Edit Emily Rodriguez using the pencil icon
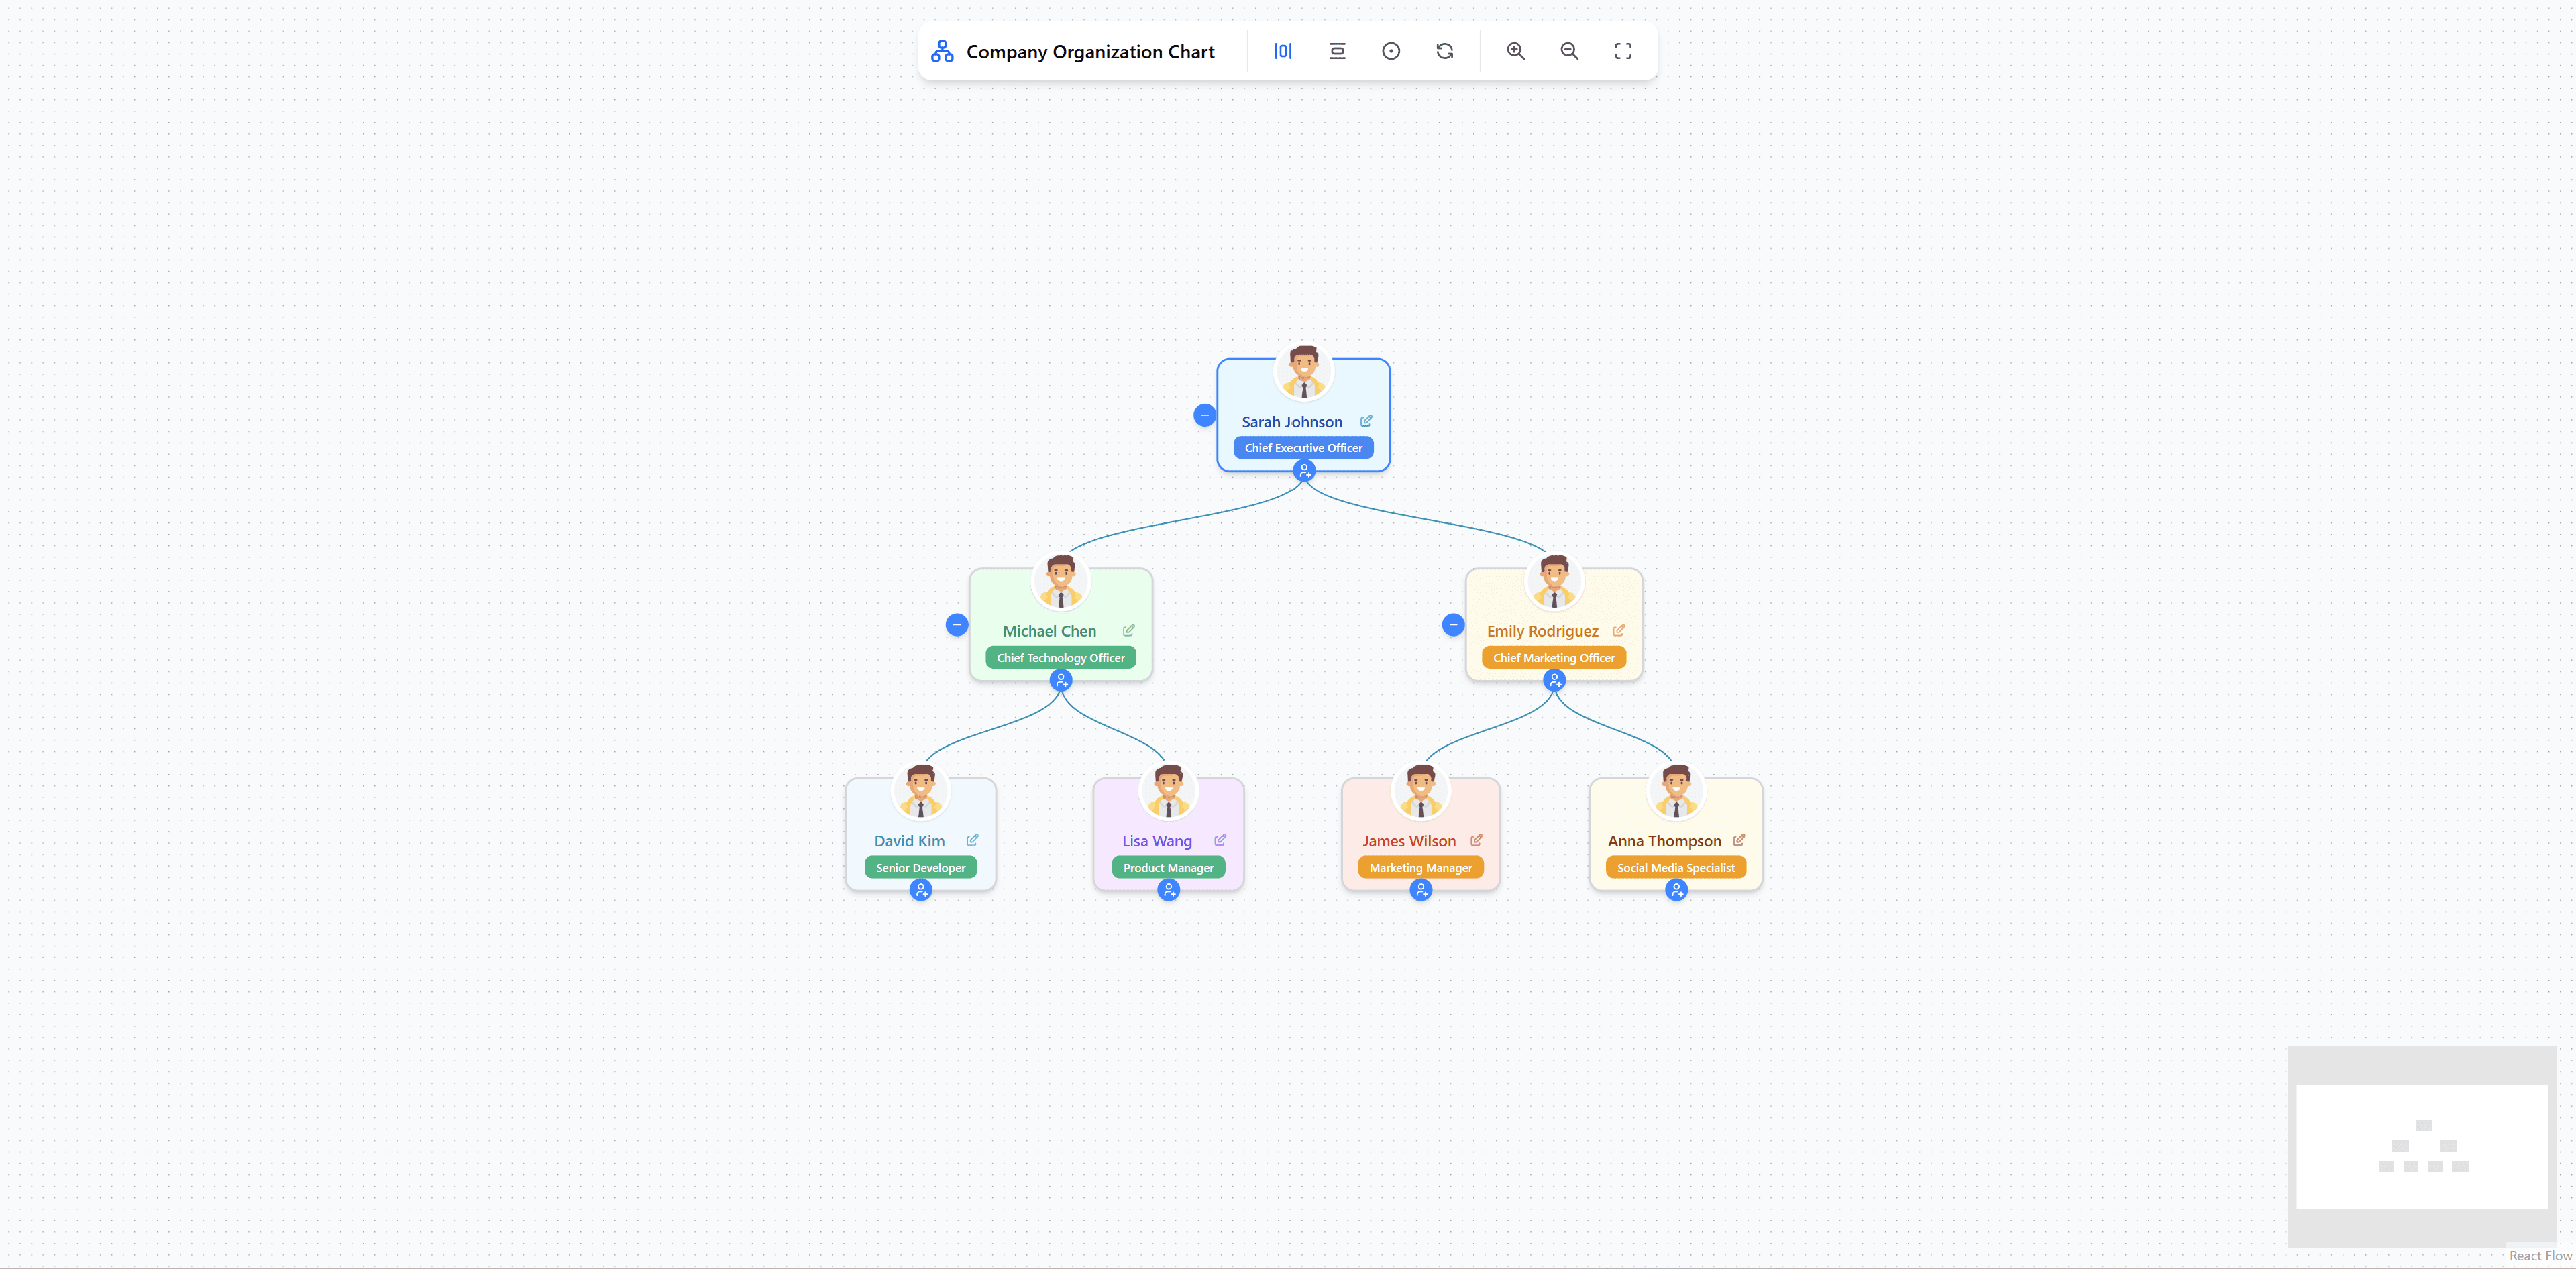2576x1269 pixels. [x=1618, y=630]
